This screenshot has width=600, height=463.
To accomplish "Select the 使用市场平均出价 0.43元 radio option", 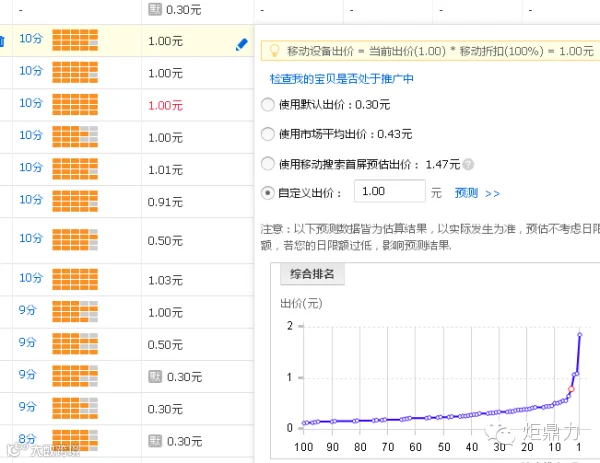I will tap(267, 134).
